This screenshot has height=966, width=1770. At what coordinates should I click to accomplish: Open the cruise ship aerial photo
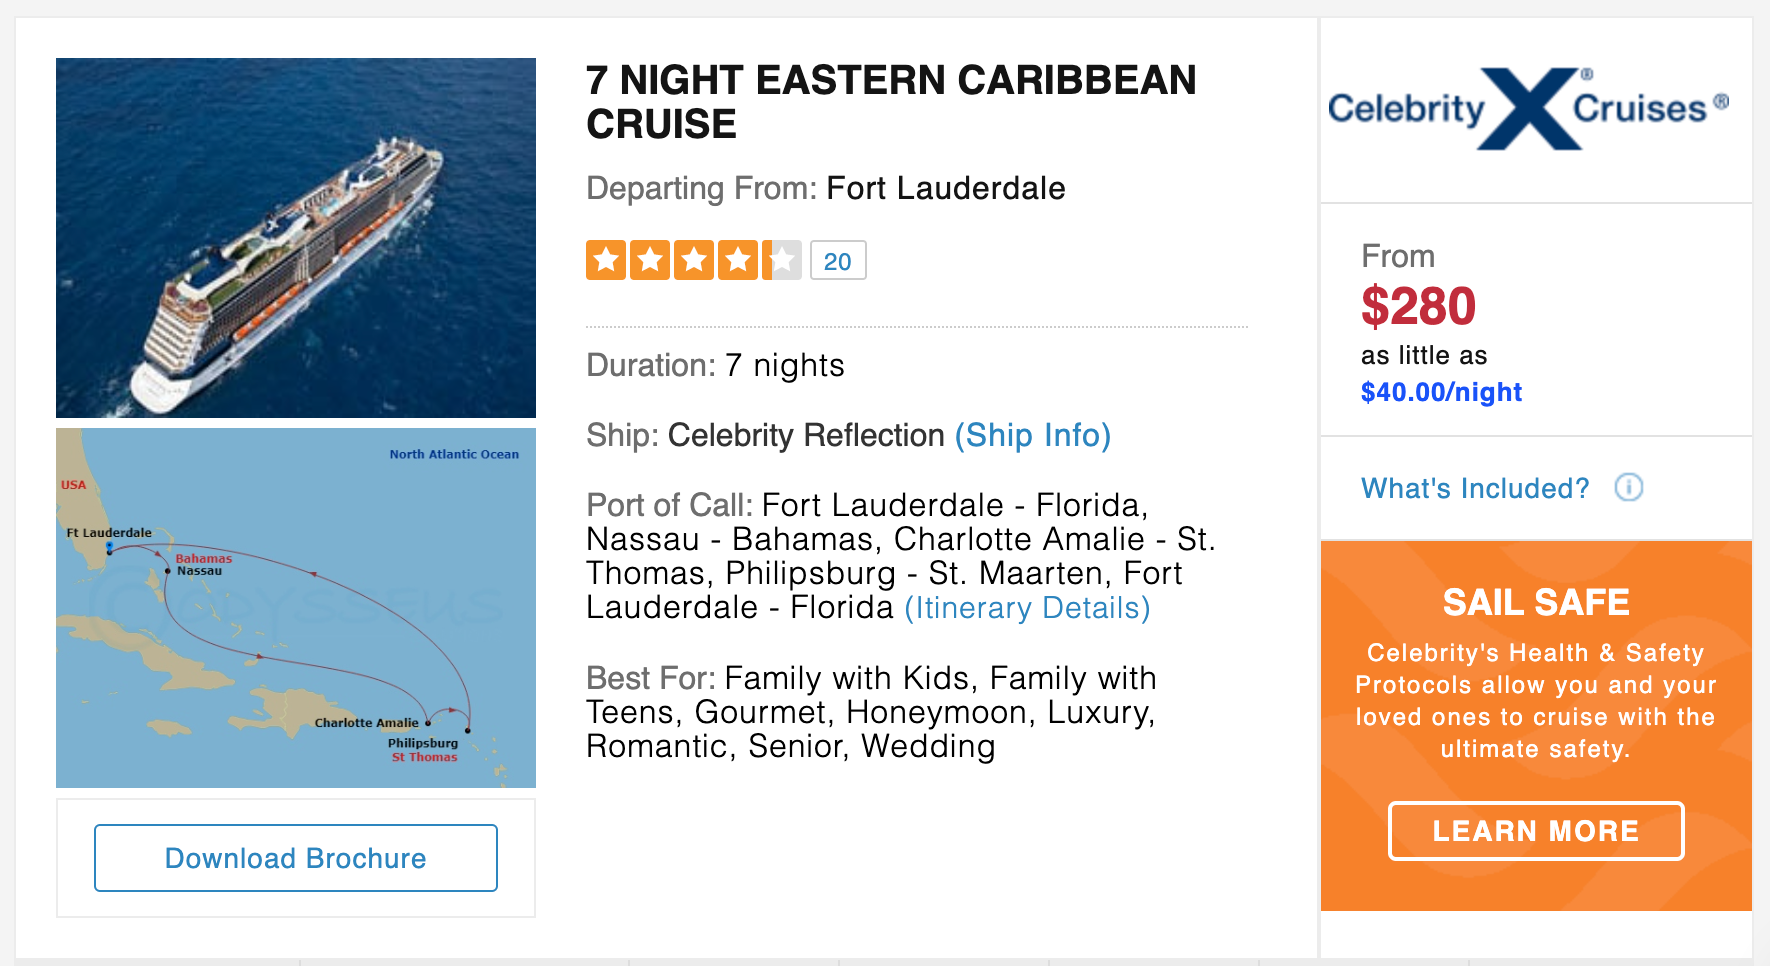coord(296,236)
